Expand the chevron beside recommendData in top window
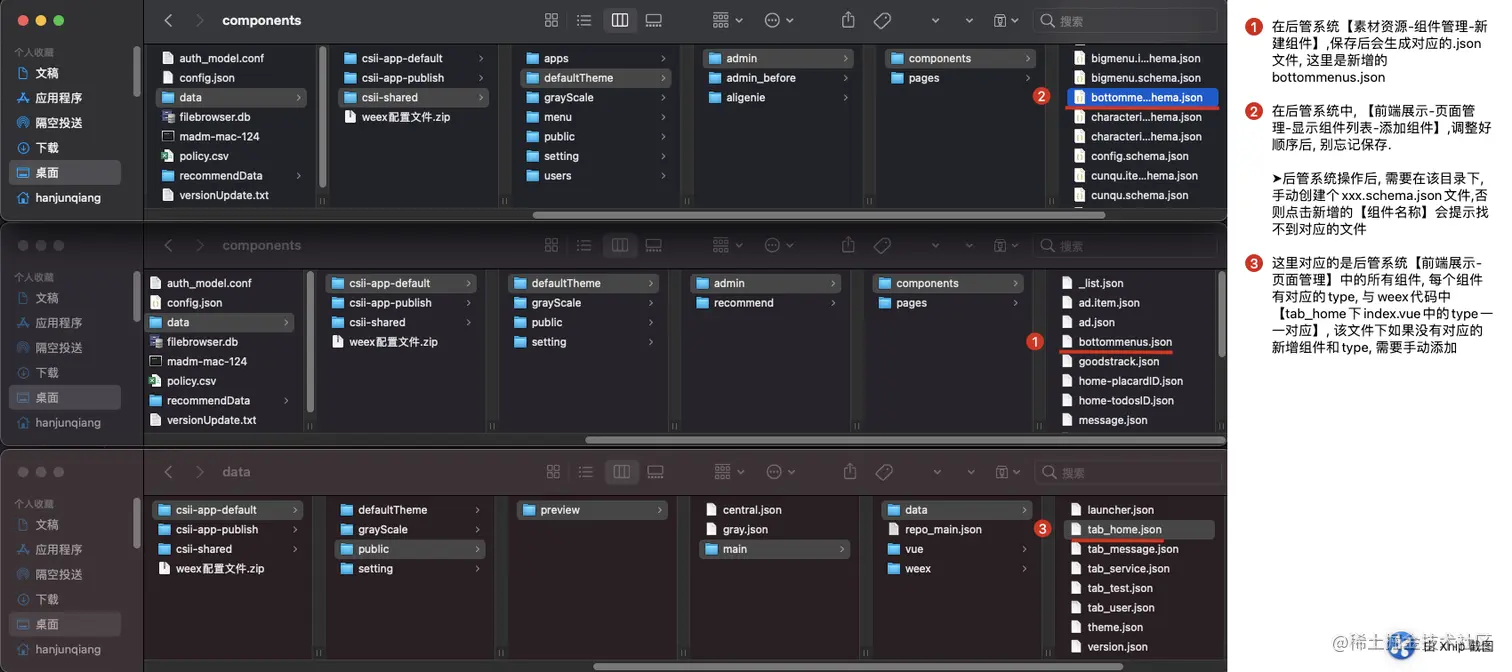The height and width of the screenshot is (672, 1512). click(298, 175)
